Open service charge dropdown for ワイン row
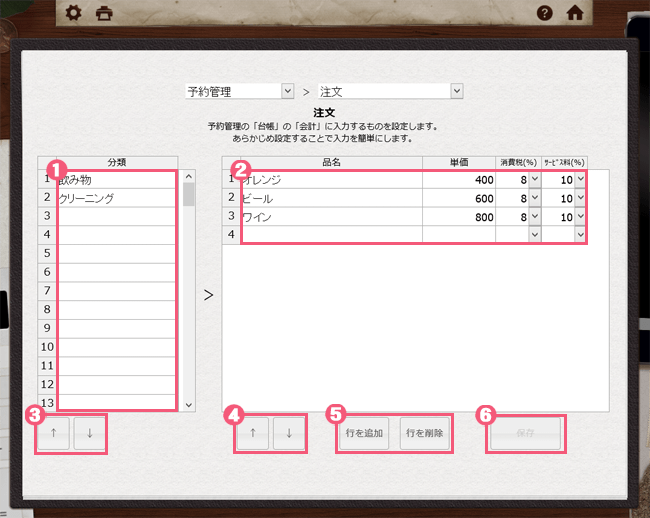The height and width of the screenshot is (518, 650). pyautogui.click(x=580, y=216)
